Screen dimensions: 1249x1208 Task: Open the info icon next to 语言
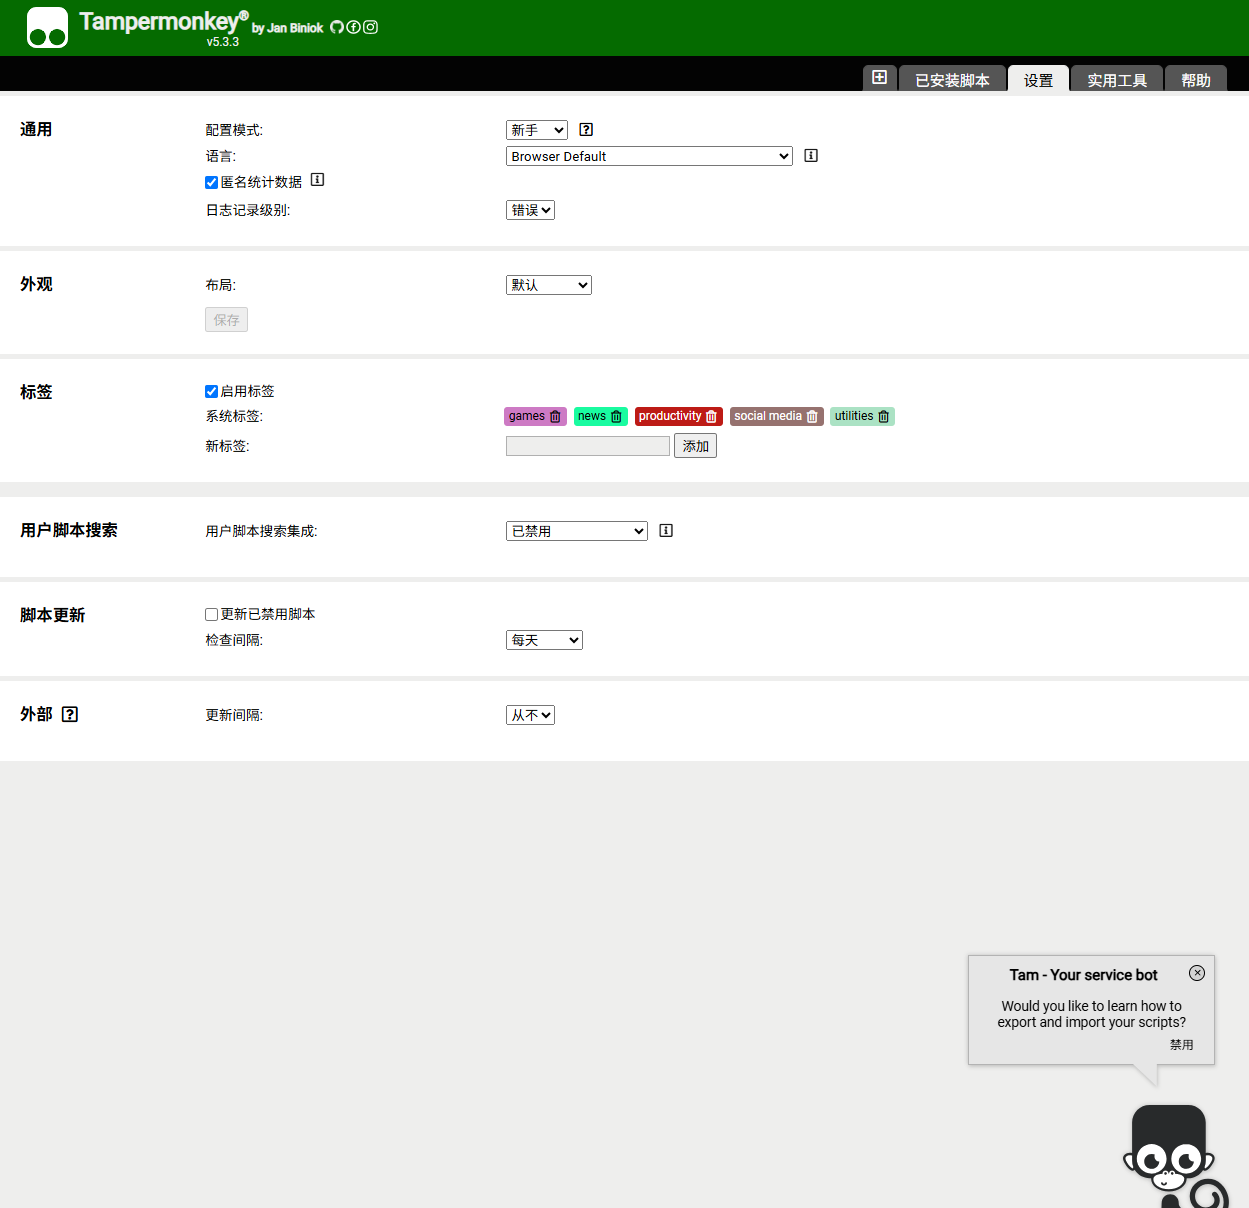coord(810,155)
